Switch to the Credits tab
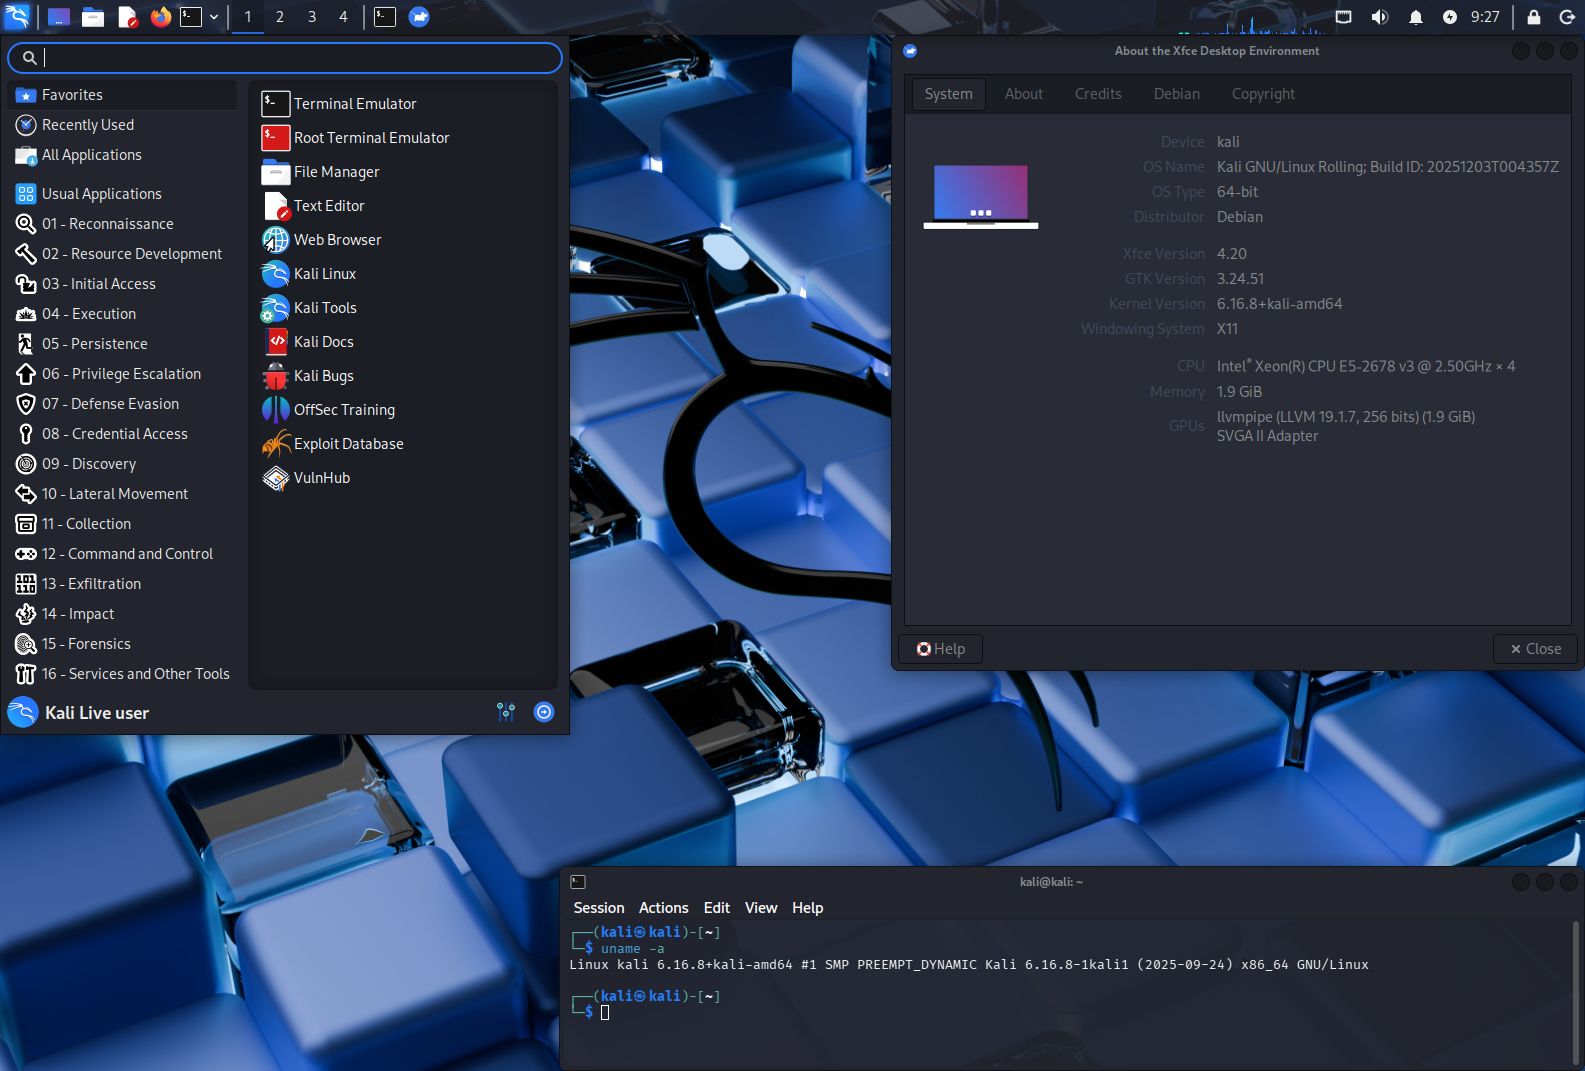Screen dimensions: 1585x1071 [x=1097, y=94]
